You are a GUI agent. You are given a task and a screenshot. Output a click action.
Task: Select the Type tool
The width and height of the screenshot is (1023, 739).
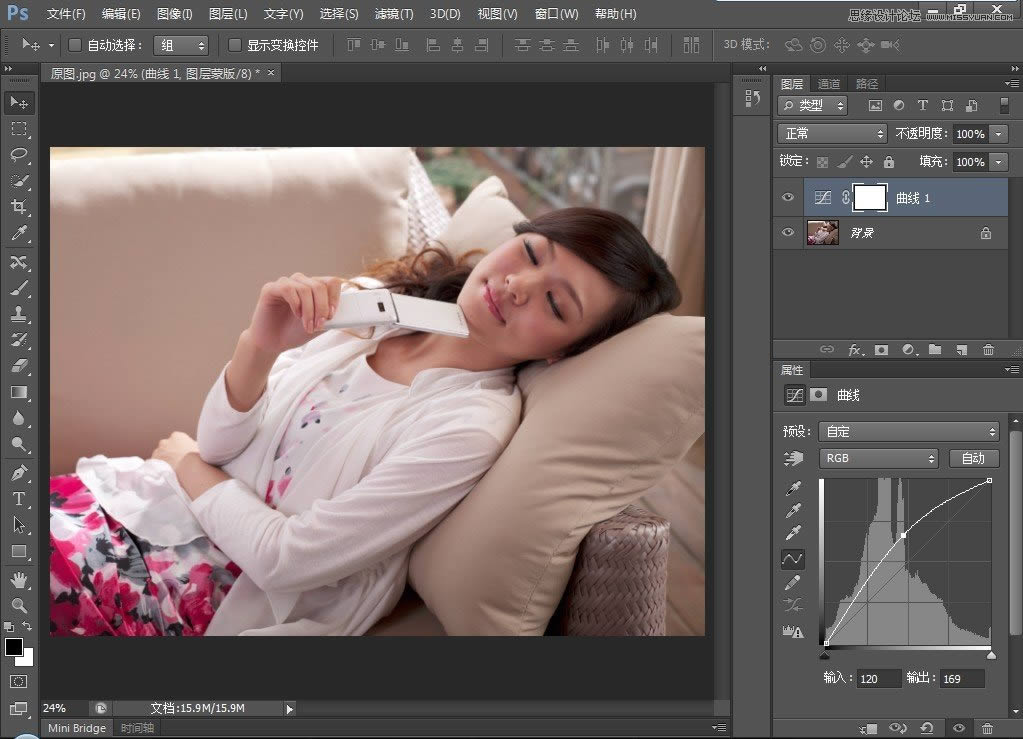pyautogui.click(x=19, y=498)
